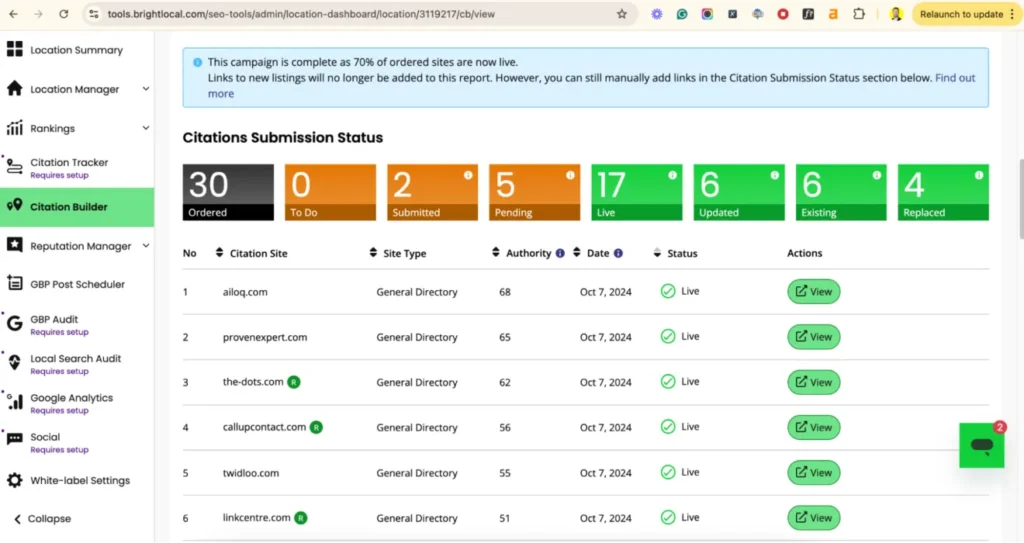
Task: Expand the Reputation Manager submenu
Action: (x=145, y=246)
